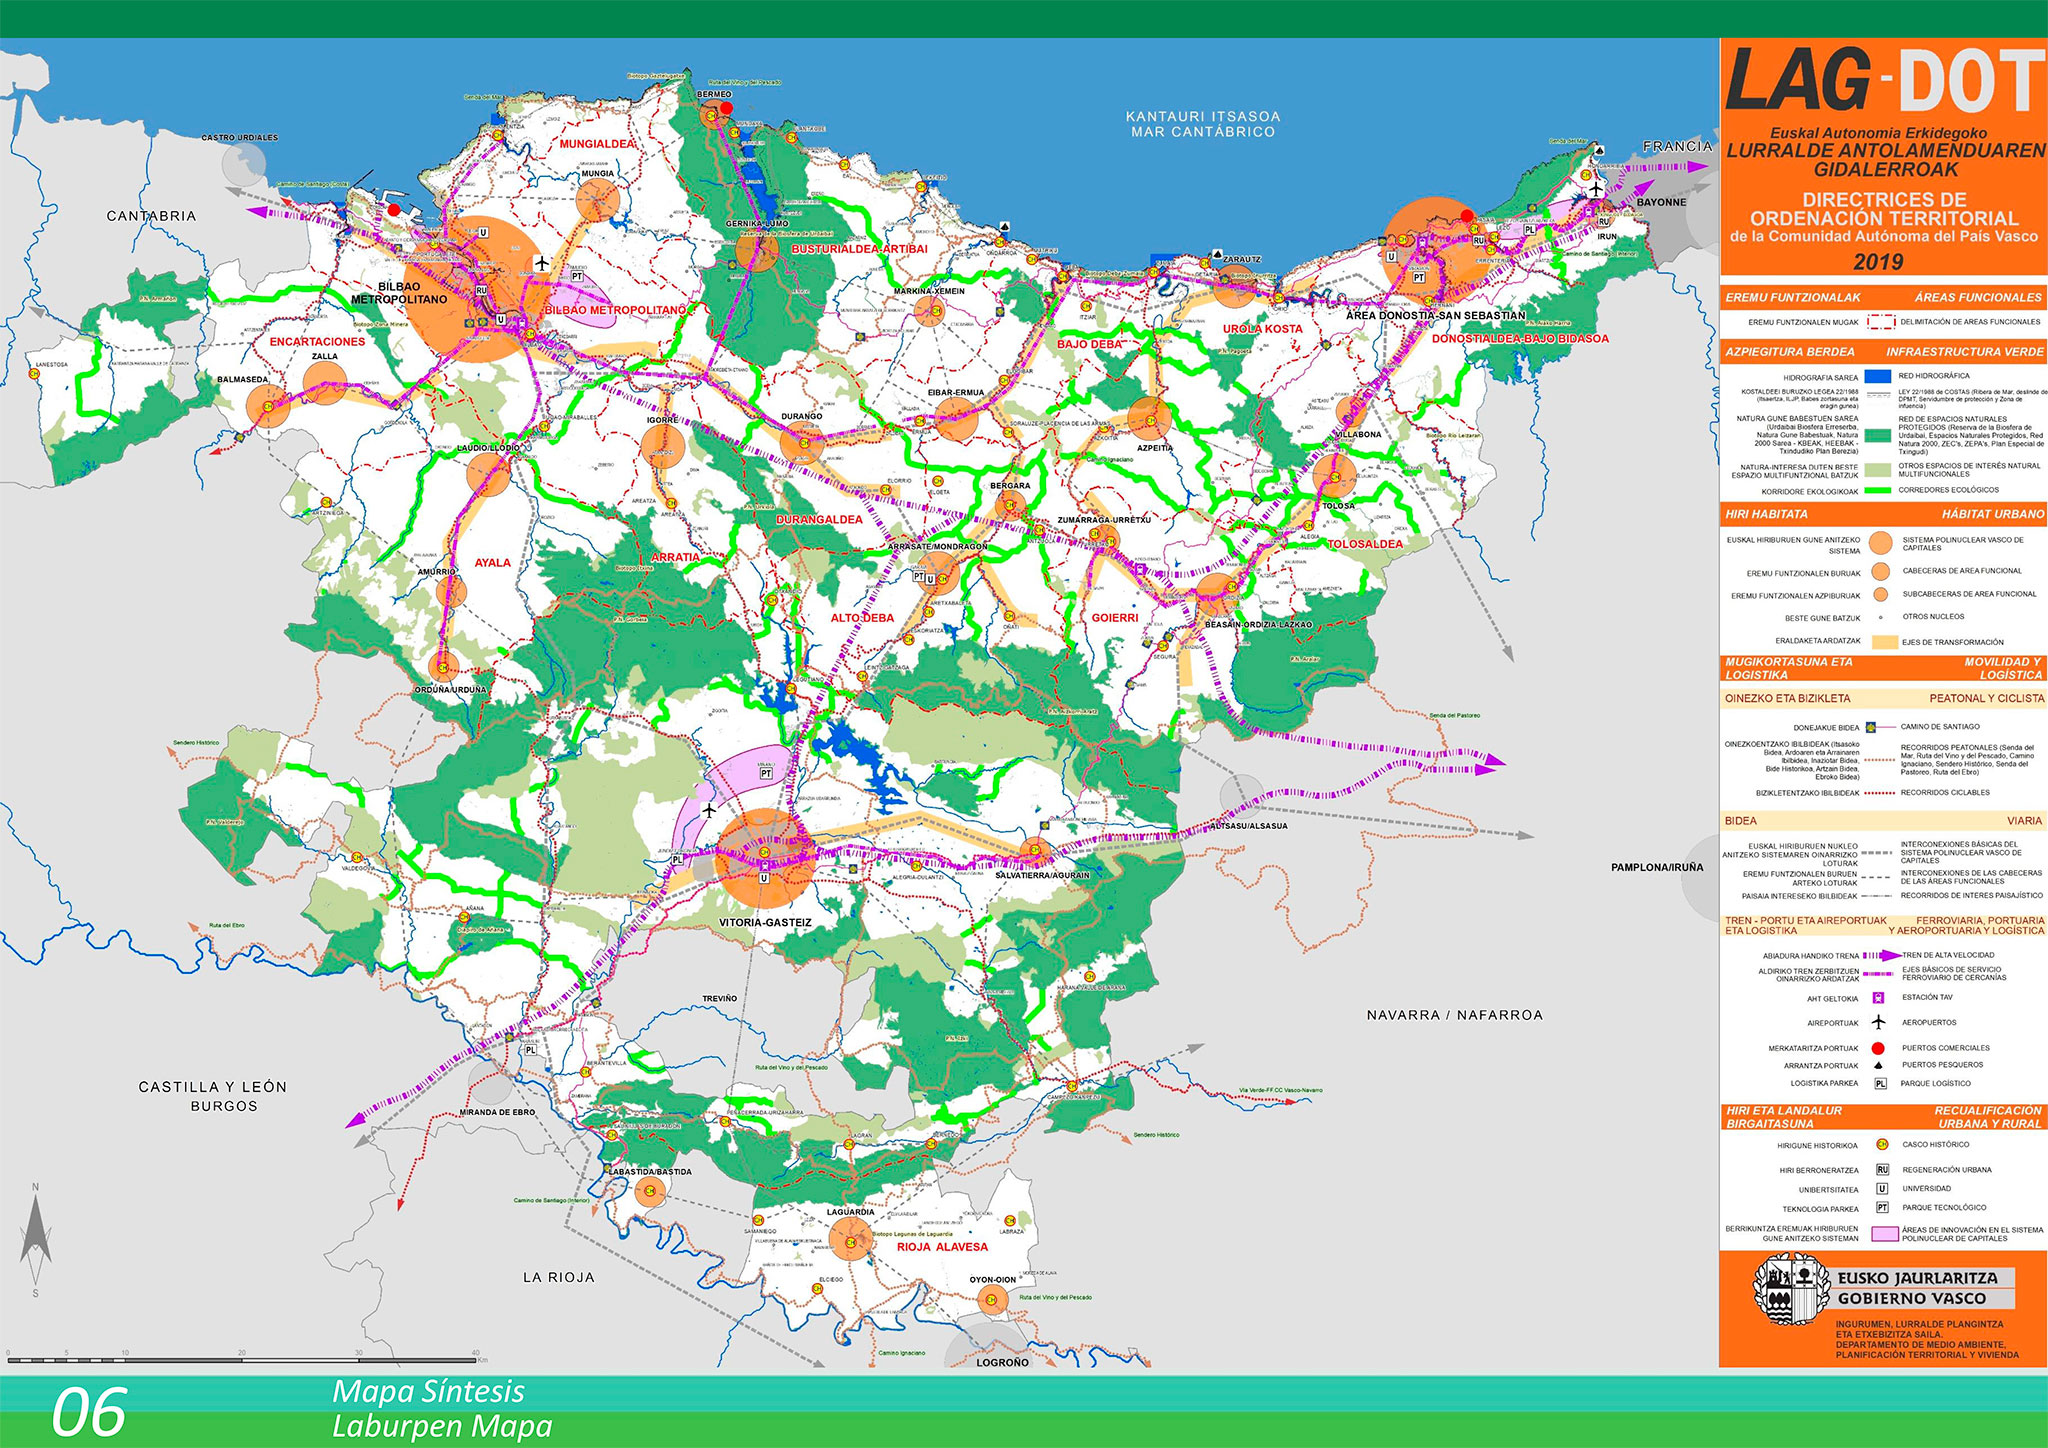Image resolution: width=2048 pixels, height=1448 pixels.
Task: Select the pink Áreas de Innovación swatch
Action: pyautogui.click(x=1884, y=1234)
